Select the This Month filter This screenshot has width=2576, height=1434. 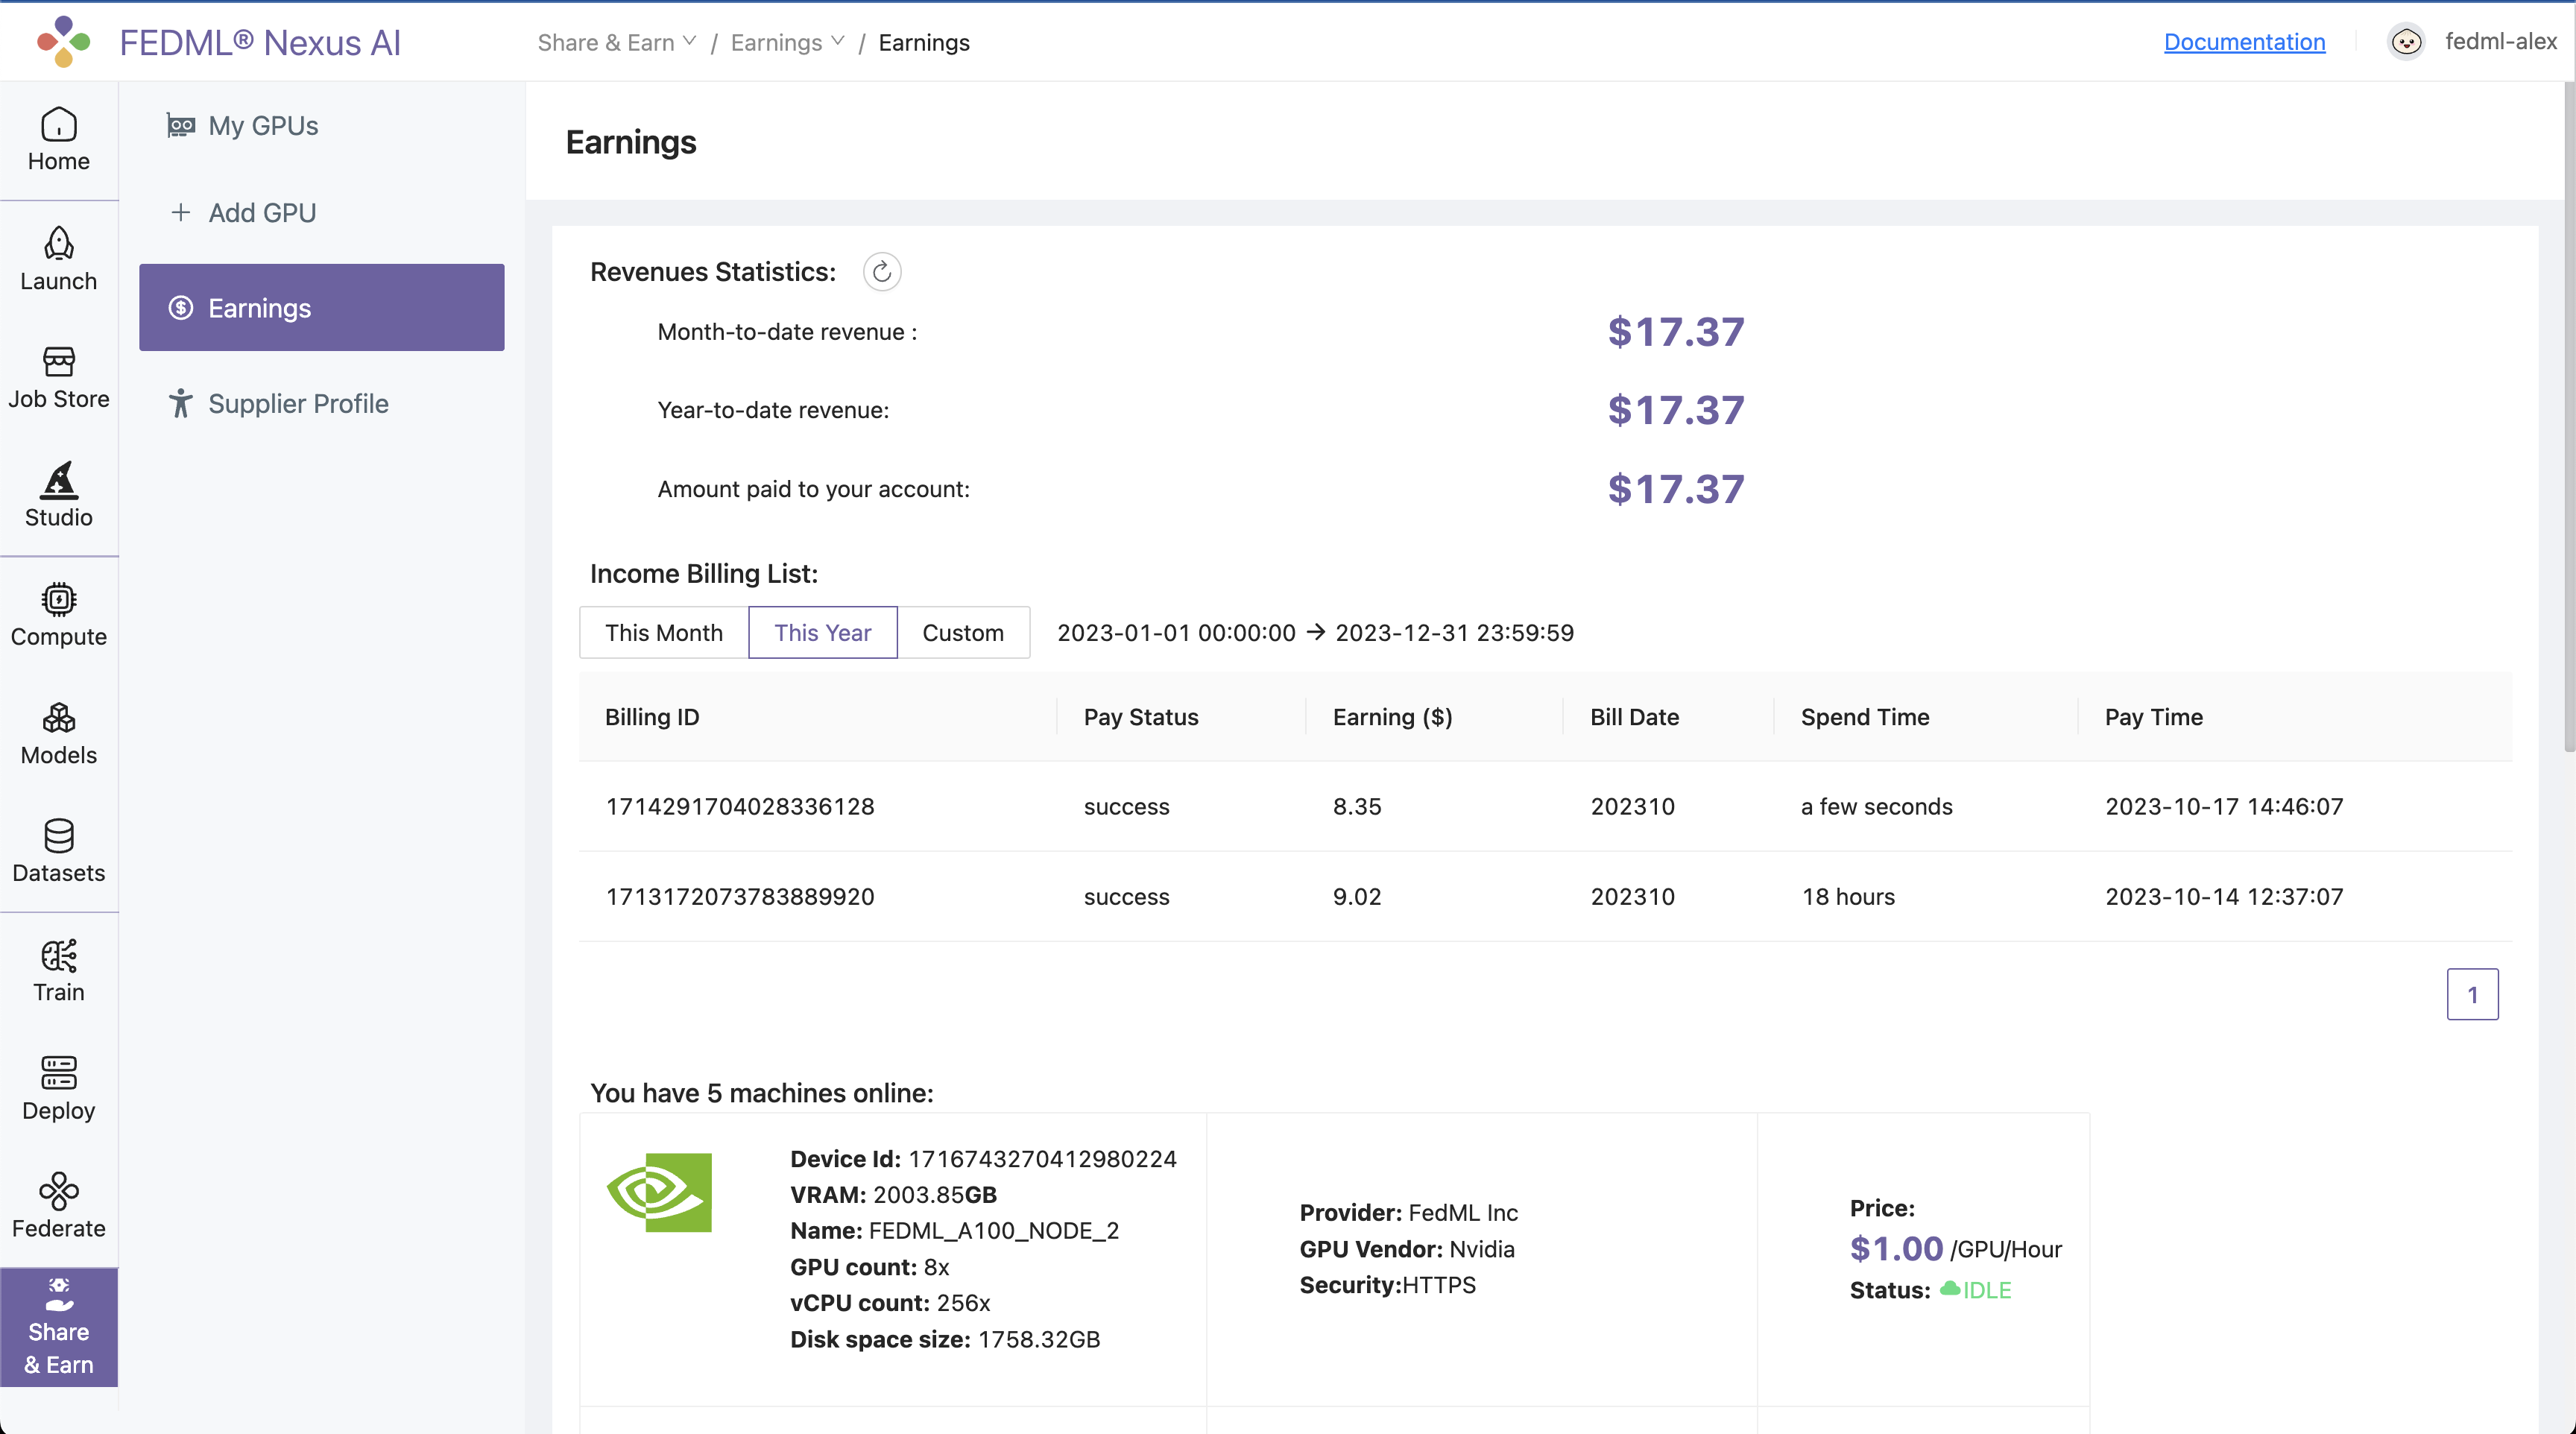[x=663, y=633]
